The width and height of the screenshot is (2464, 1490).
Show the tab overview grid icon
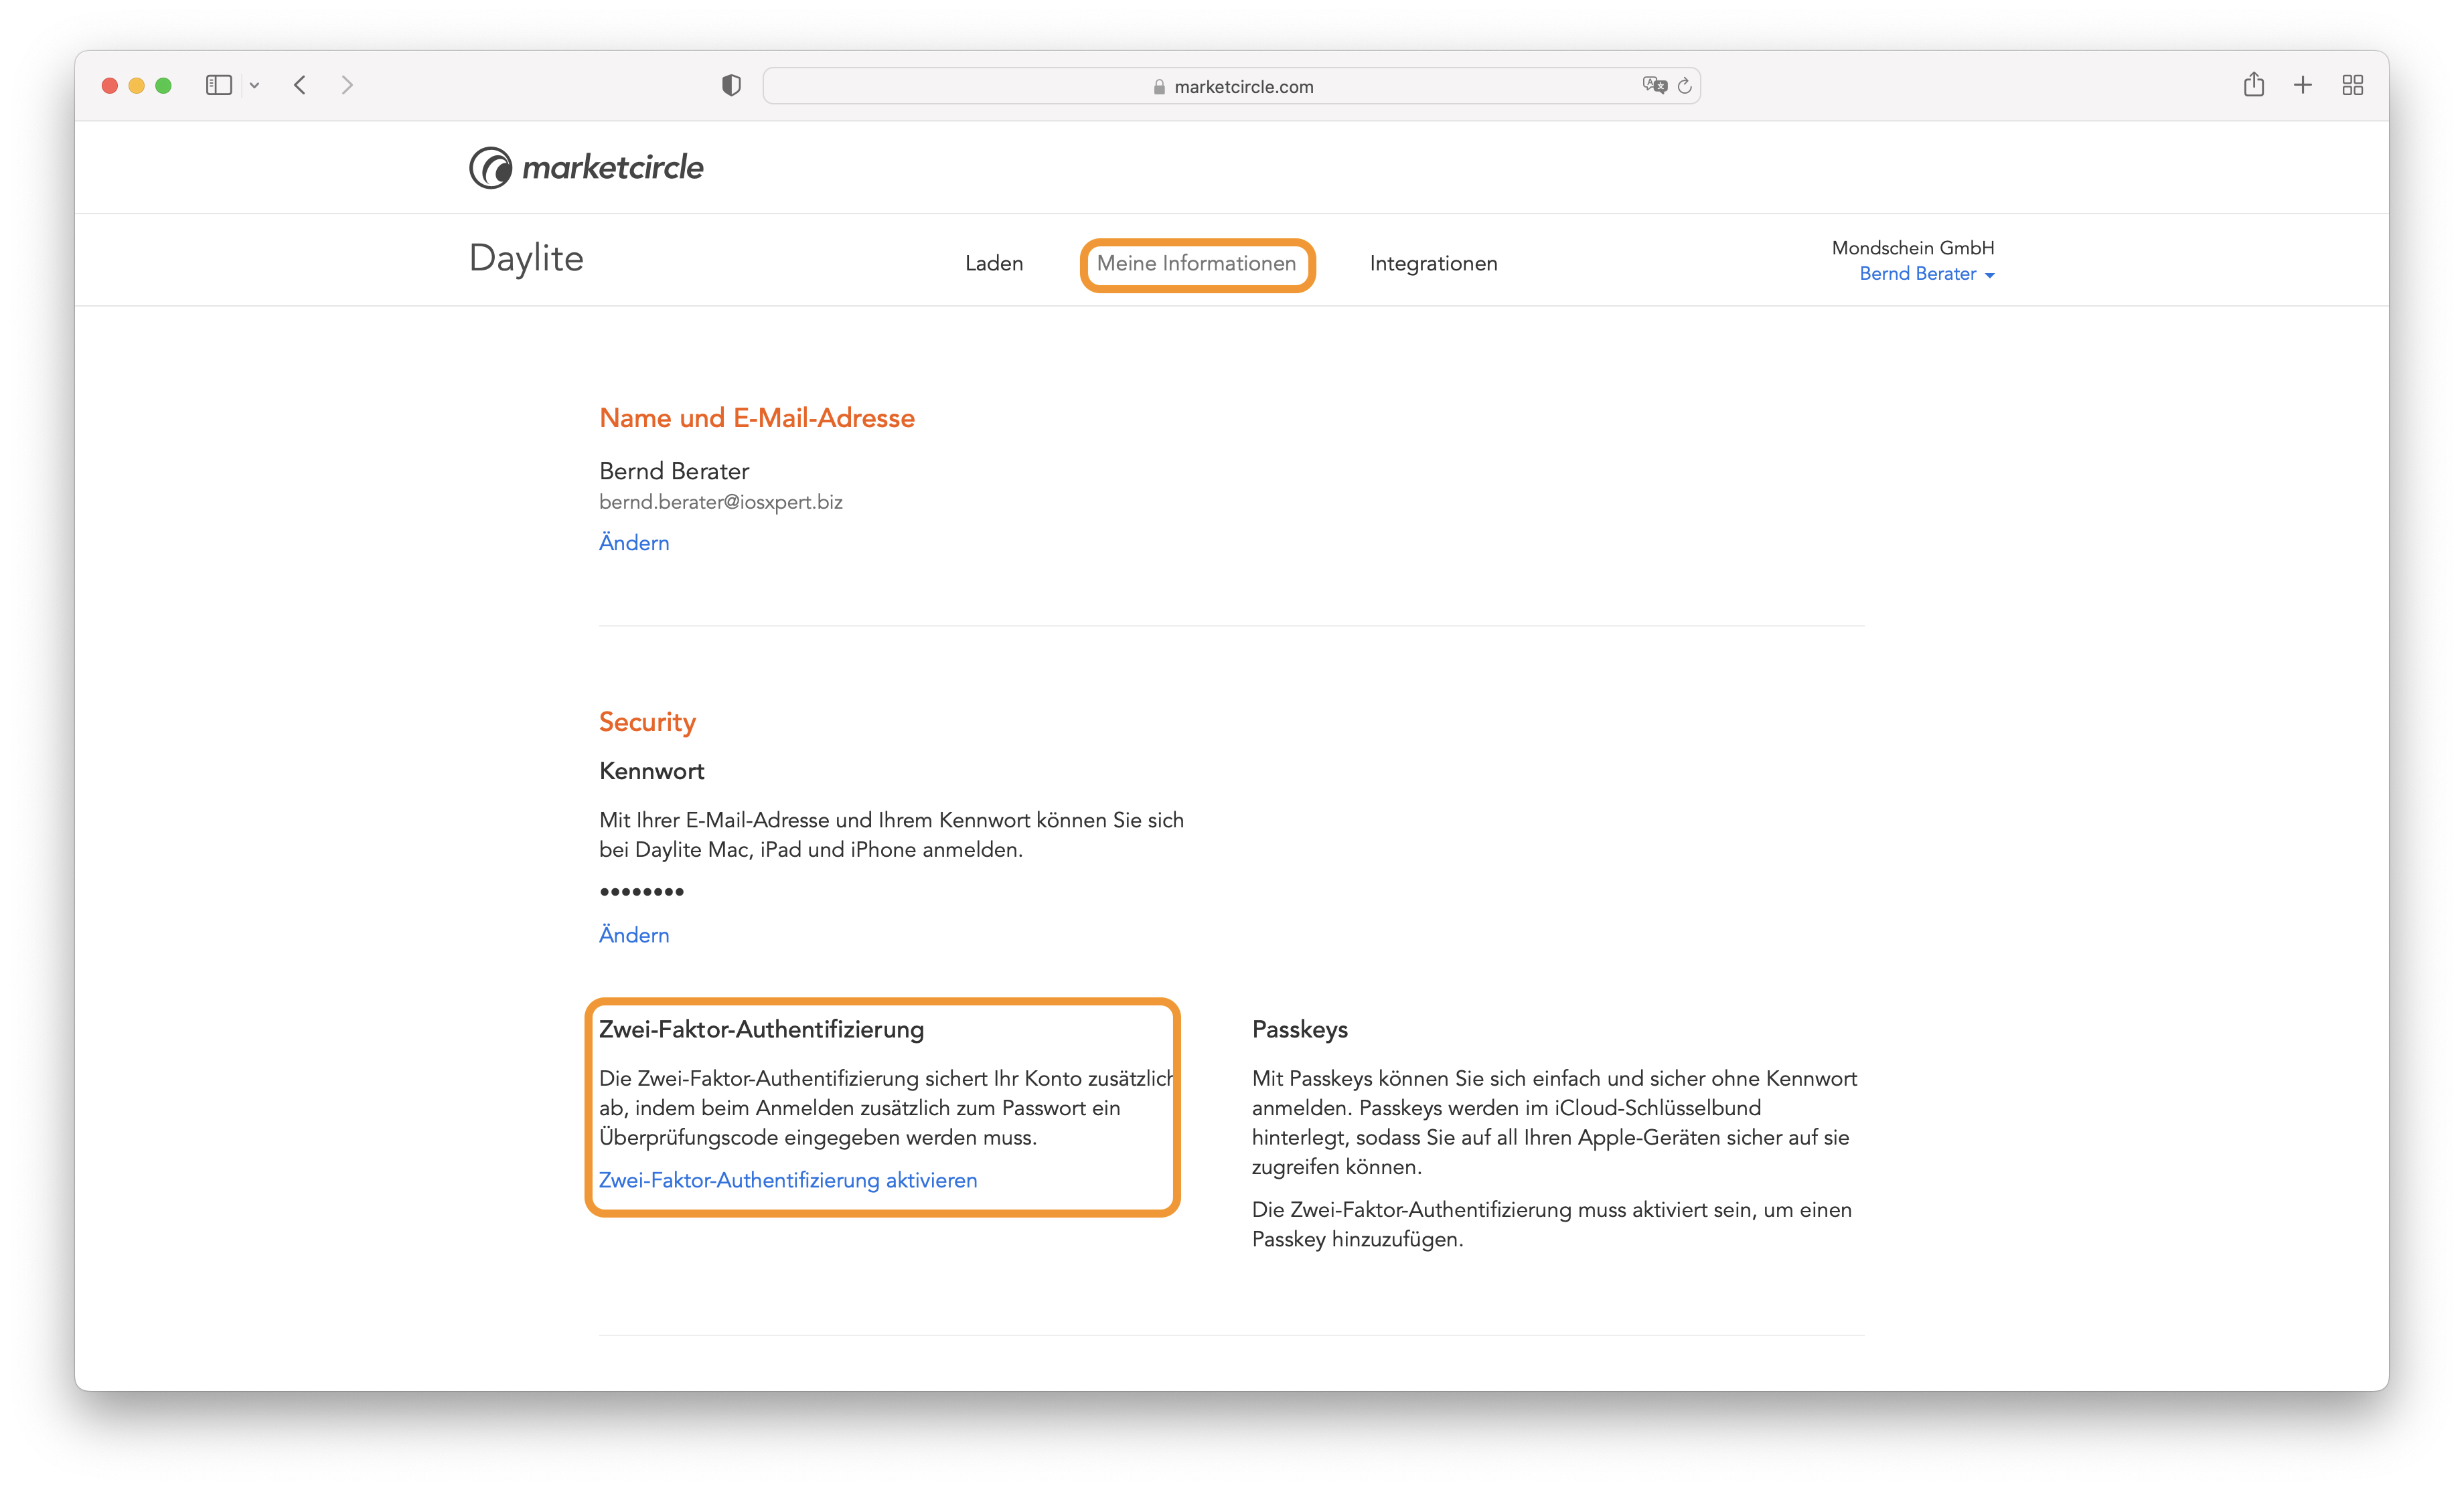[x=2352, y=85]
